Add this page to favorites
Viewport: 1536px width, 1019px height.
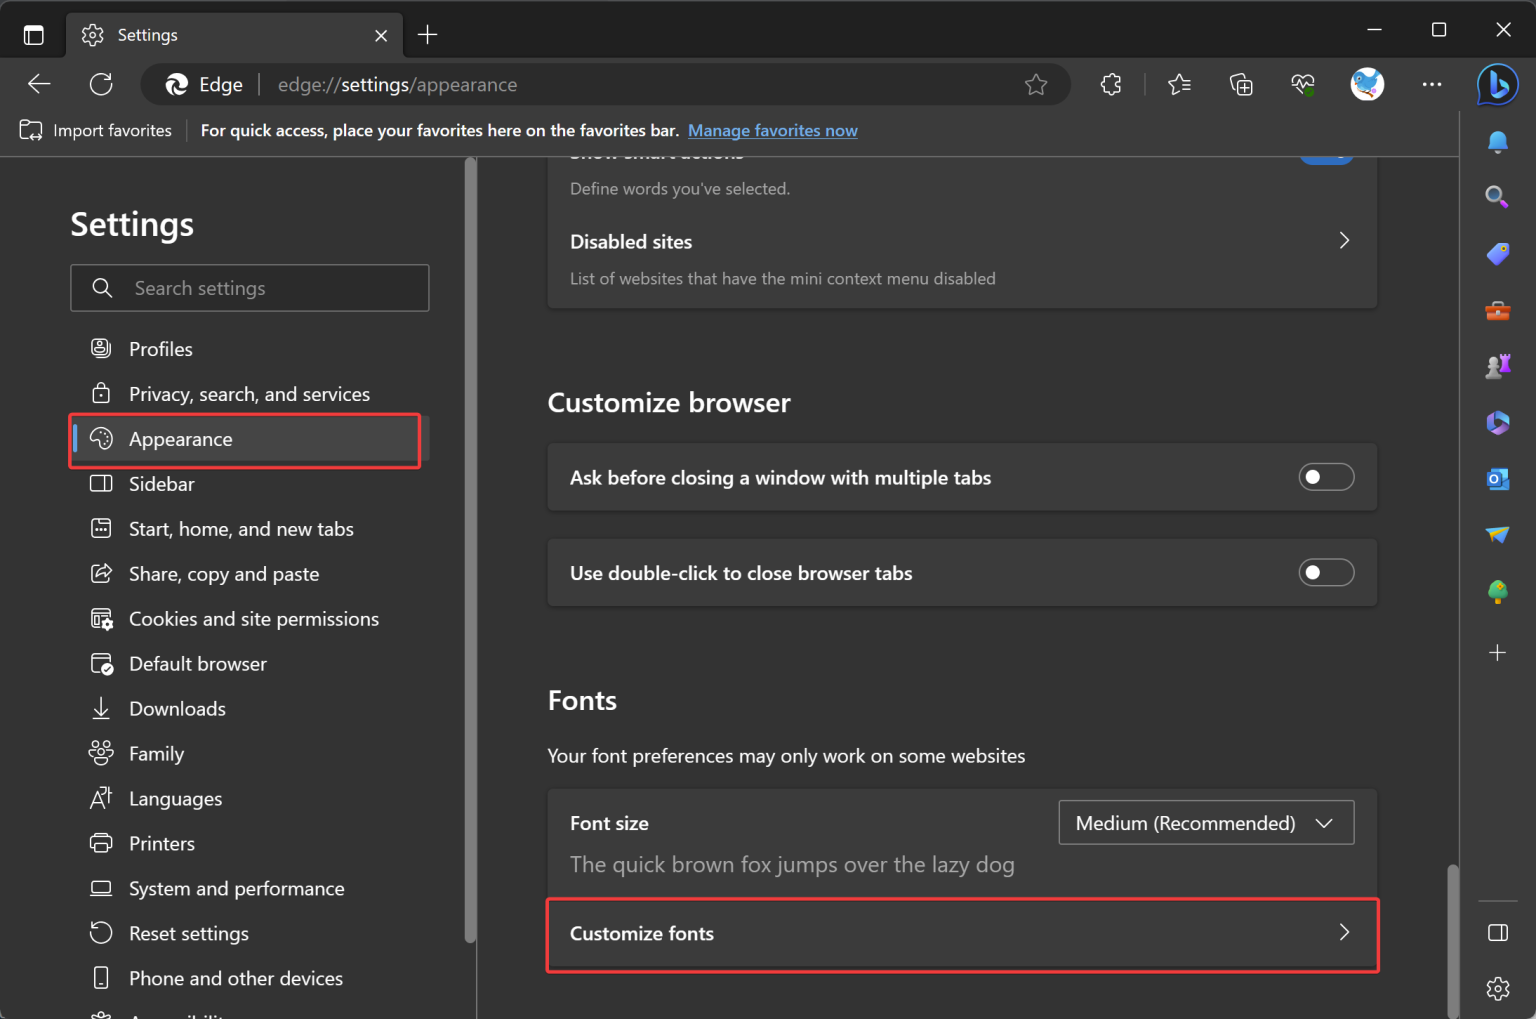pyautogui.click(x=1036, y=84)
